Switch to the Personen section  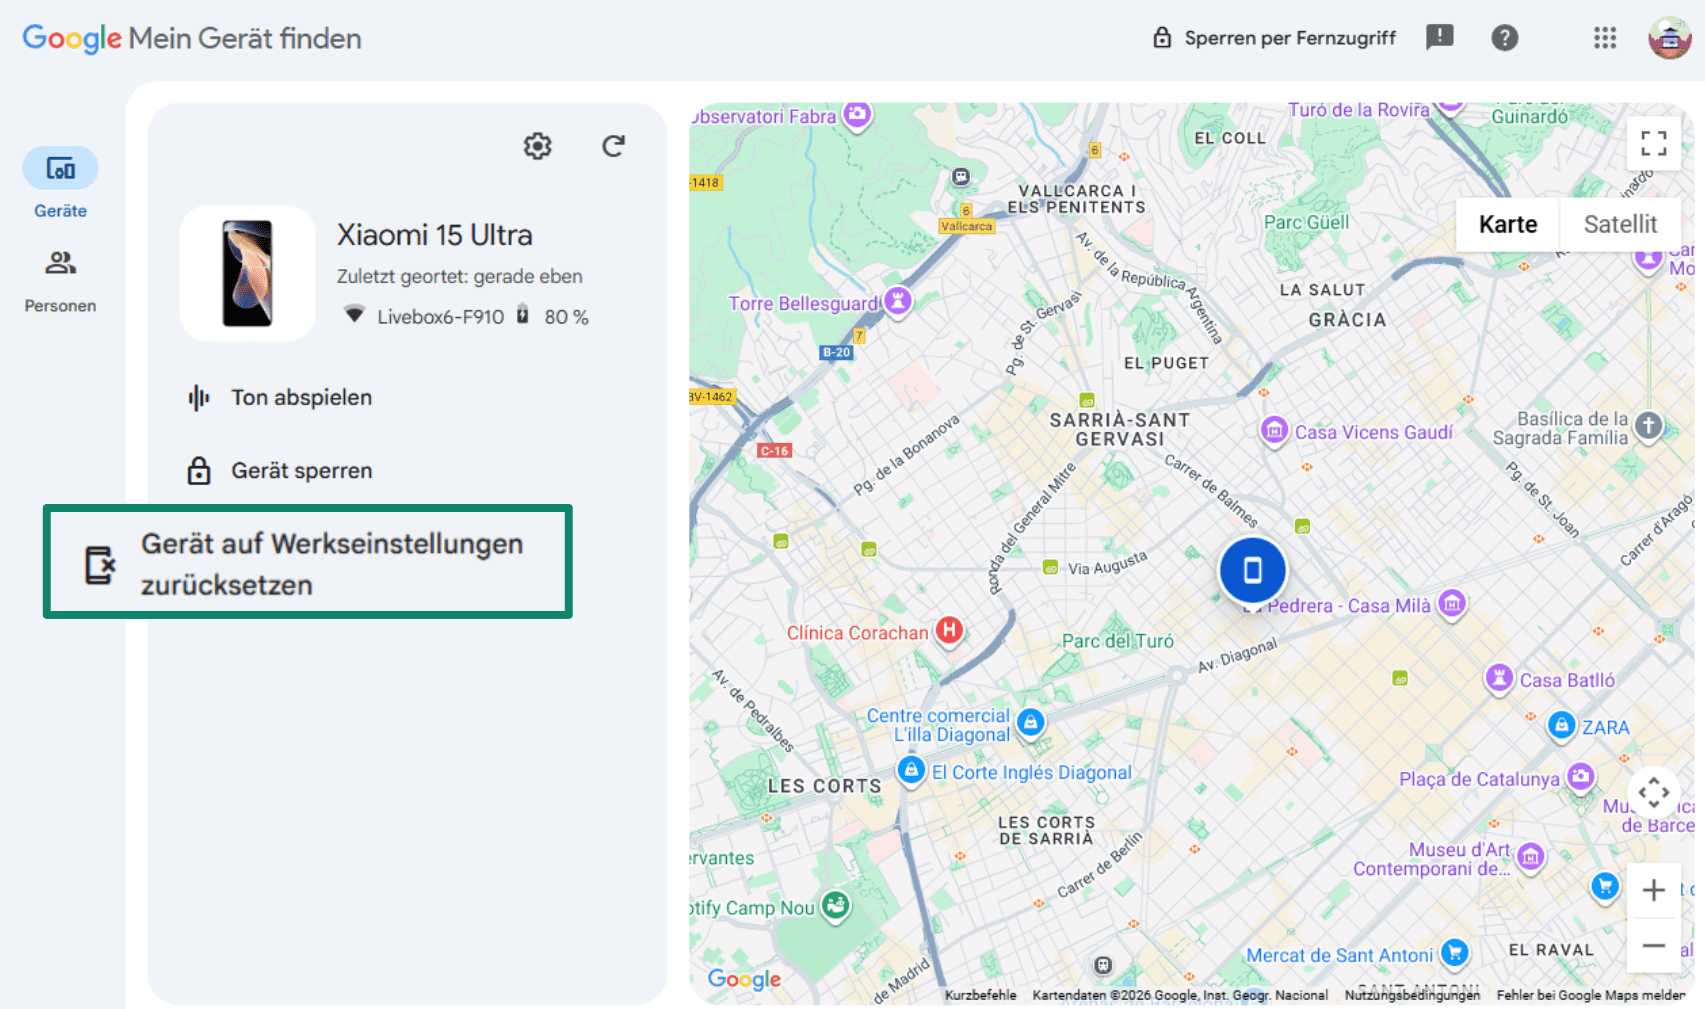coord(60,264)
